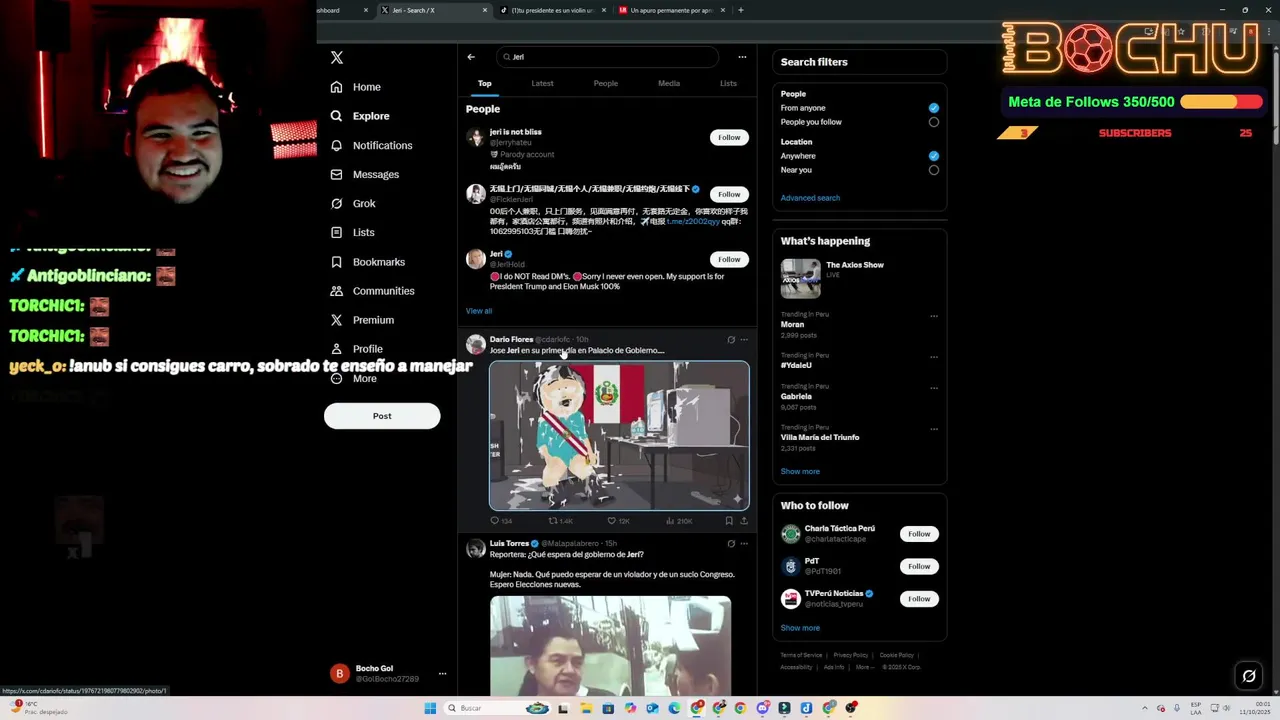This screenshot has height=720, width=1280.
Task: Switch to Latest tab
Action: pyautogui.click(x=542, y=84)
